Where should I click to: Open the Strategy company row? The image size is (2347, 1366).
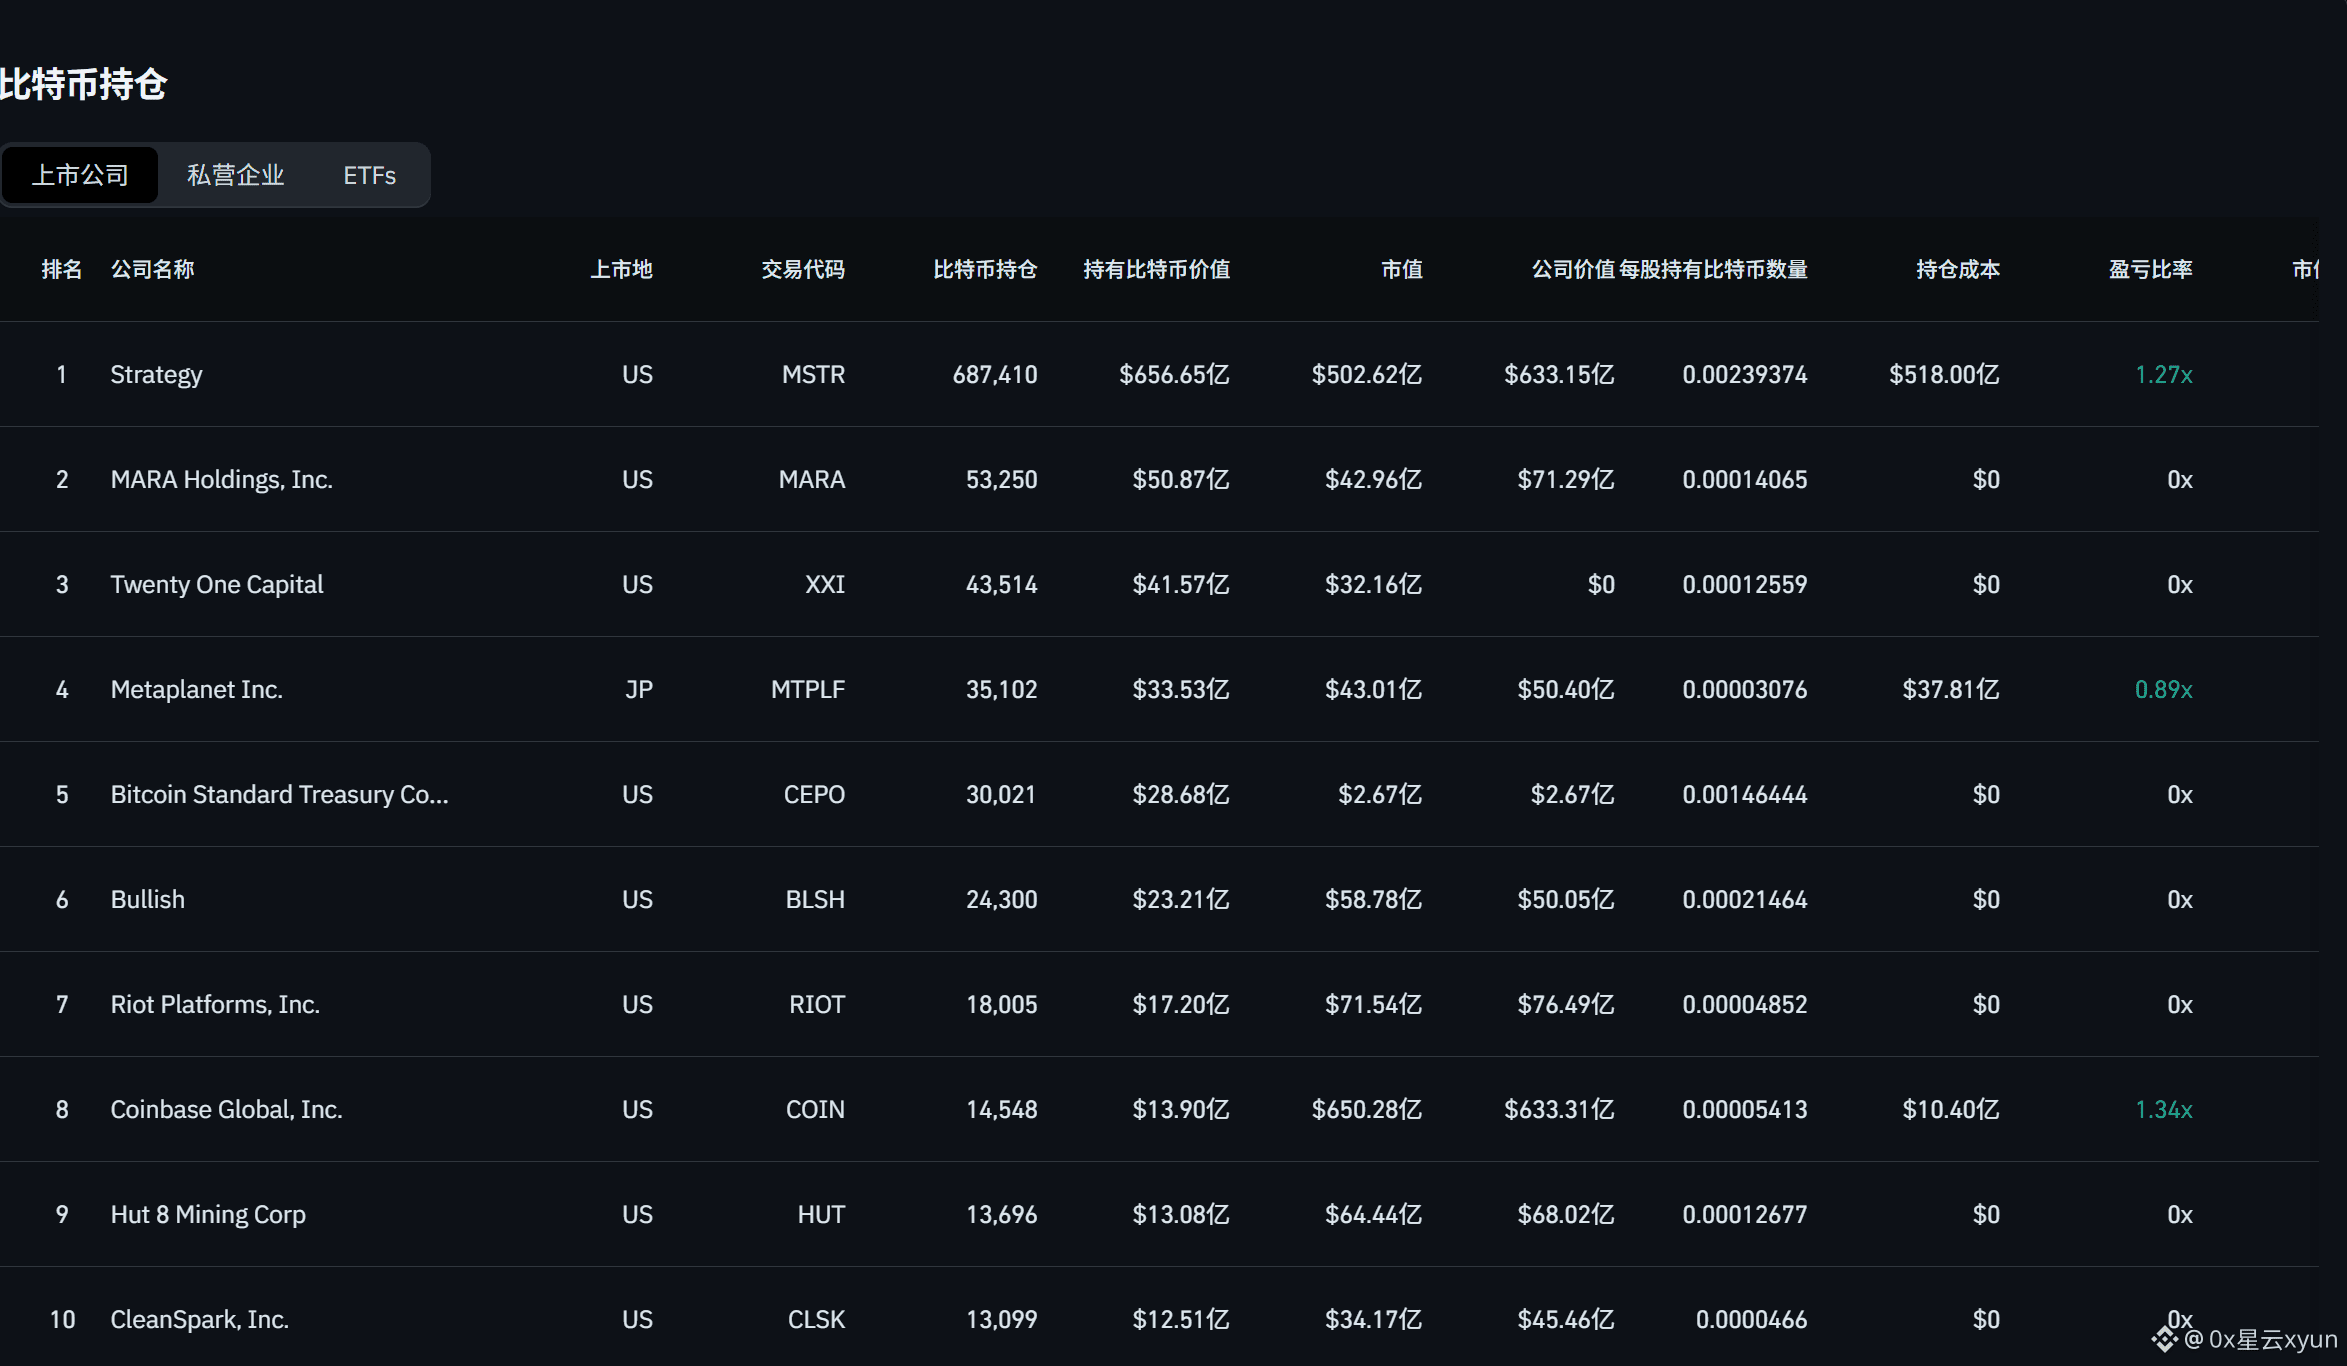pos(156,374)
